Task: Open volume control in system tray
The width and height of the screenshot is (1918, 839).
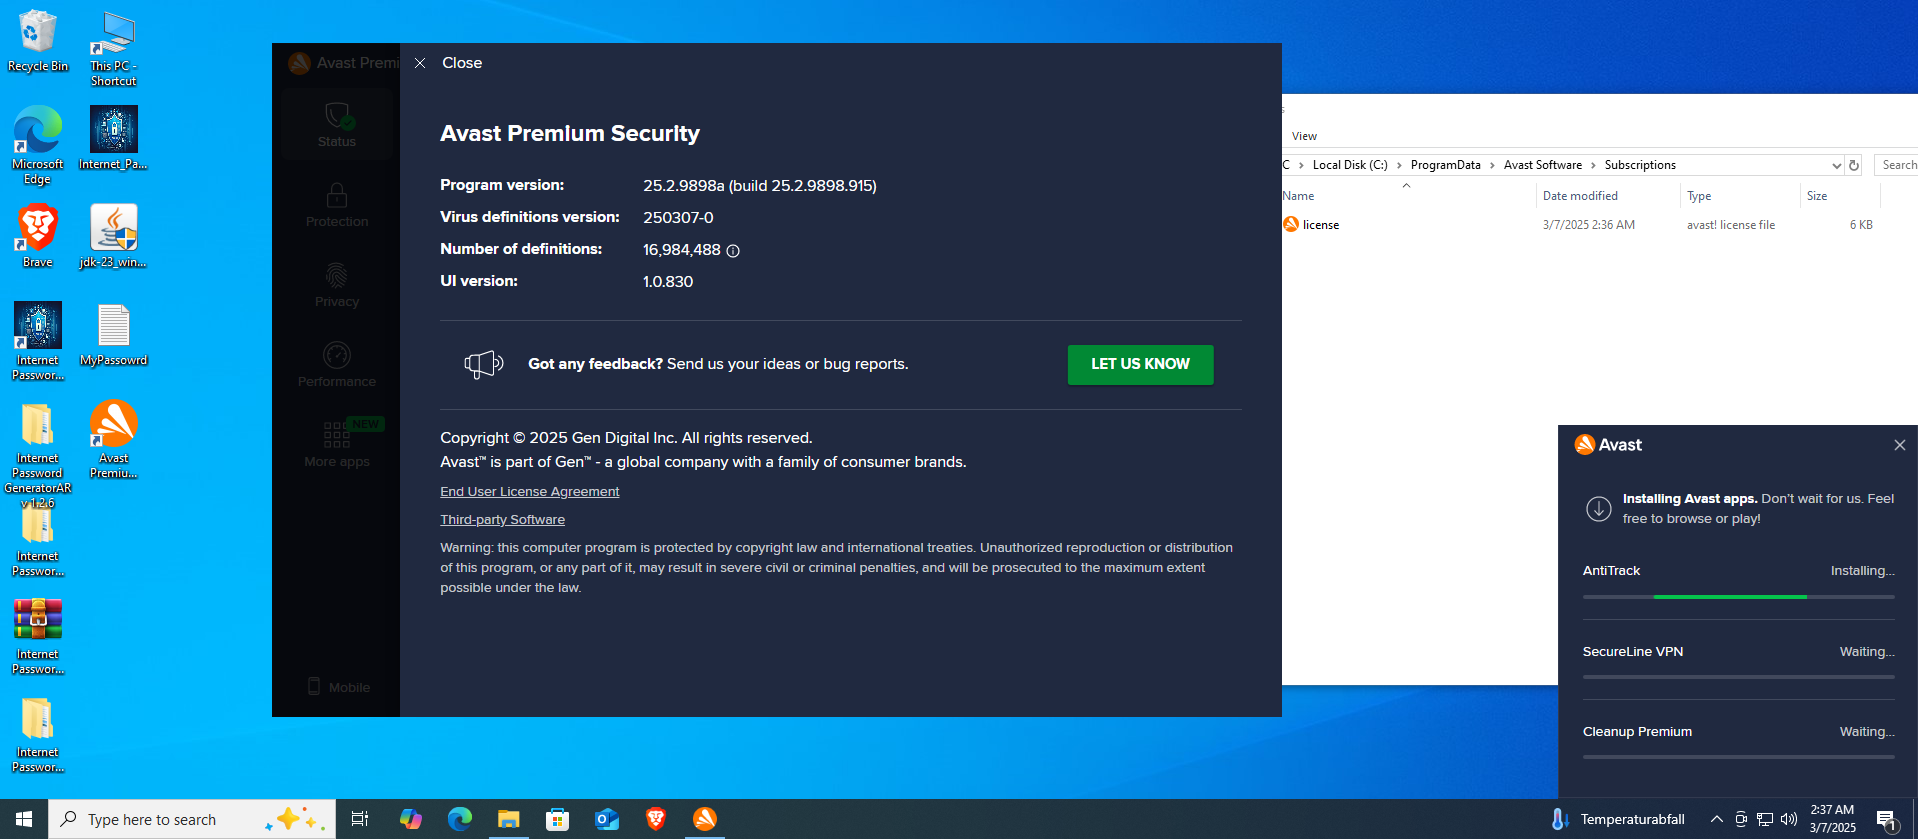Action: tap(1789, 819)
